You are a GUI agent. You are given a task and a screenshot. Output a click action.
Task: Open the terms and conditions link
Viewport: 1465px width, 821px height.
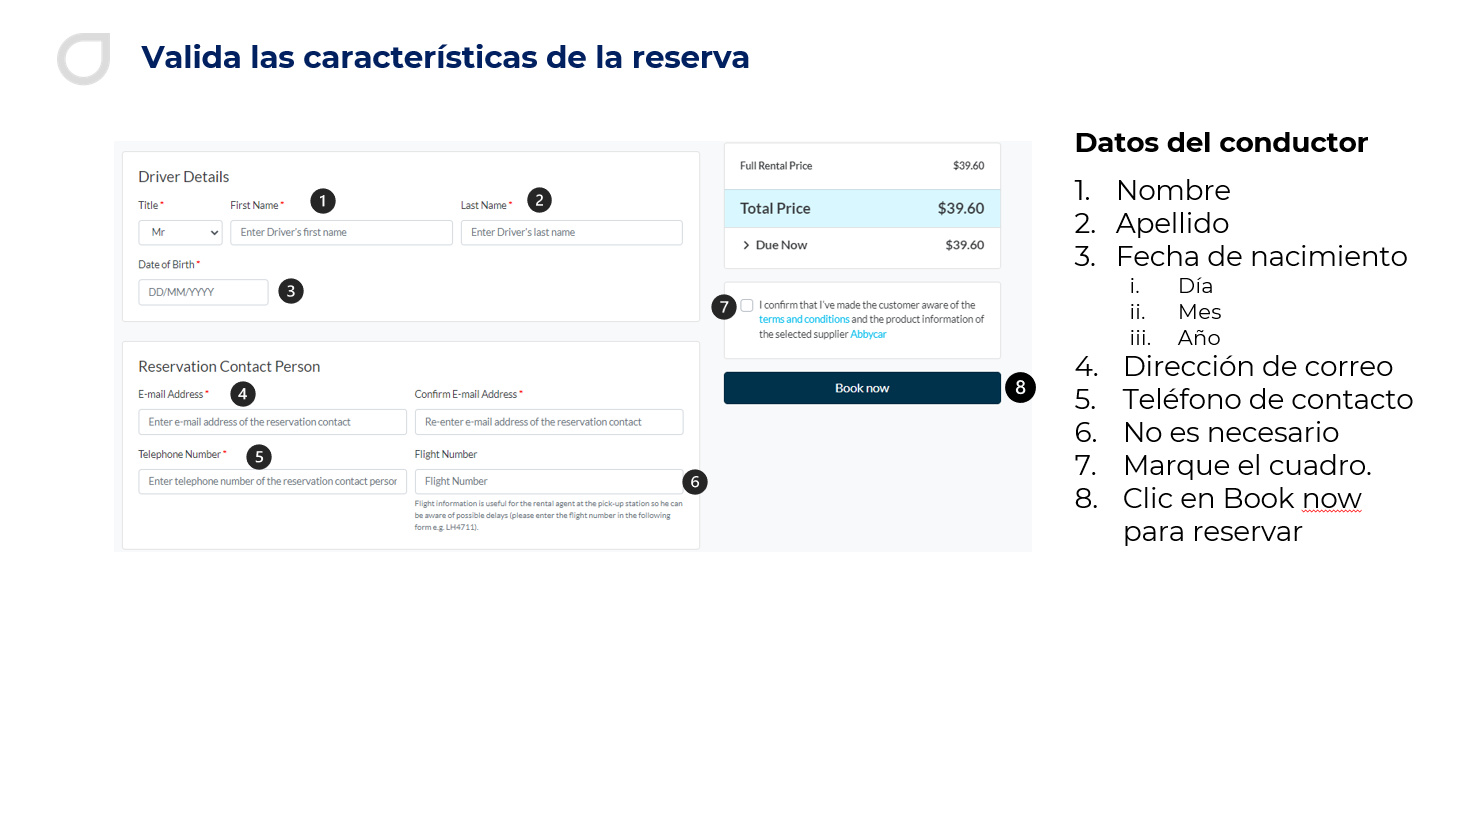[x=804, y=320]
